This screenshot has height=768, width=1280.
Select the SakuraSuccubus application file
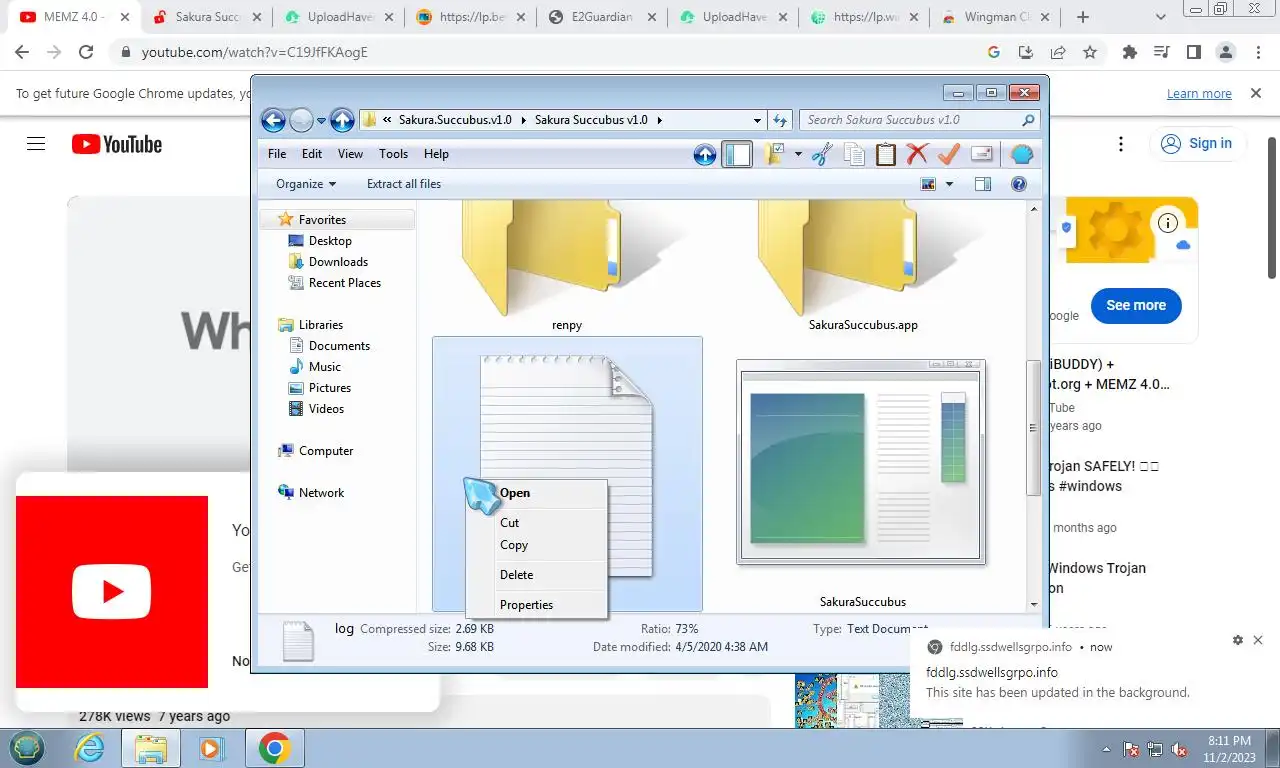click(862, 485)
